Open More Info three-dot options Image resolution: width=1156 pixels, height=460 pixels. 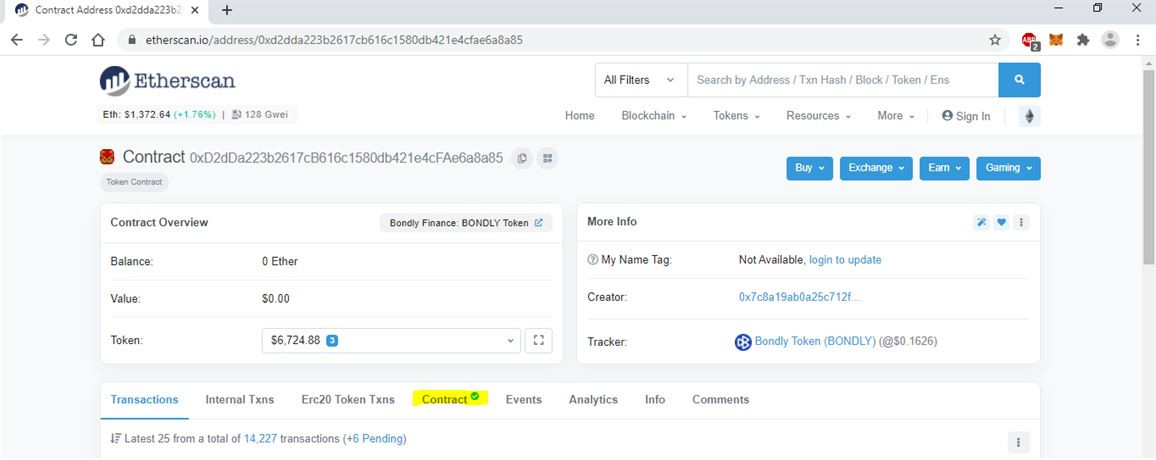coord(1021,222)
